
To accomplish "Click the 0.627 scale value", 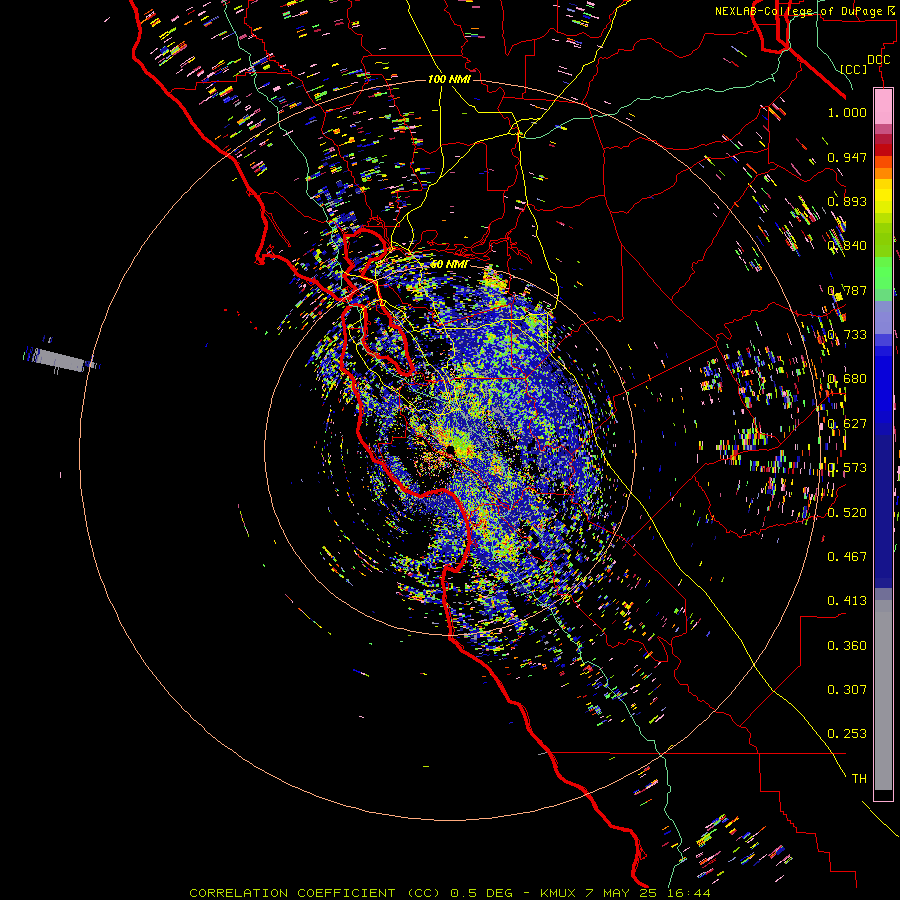I will tap(847, 423).
